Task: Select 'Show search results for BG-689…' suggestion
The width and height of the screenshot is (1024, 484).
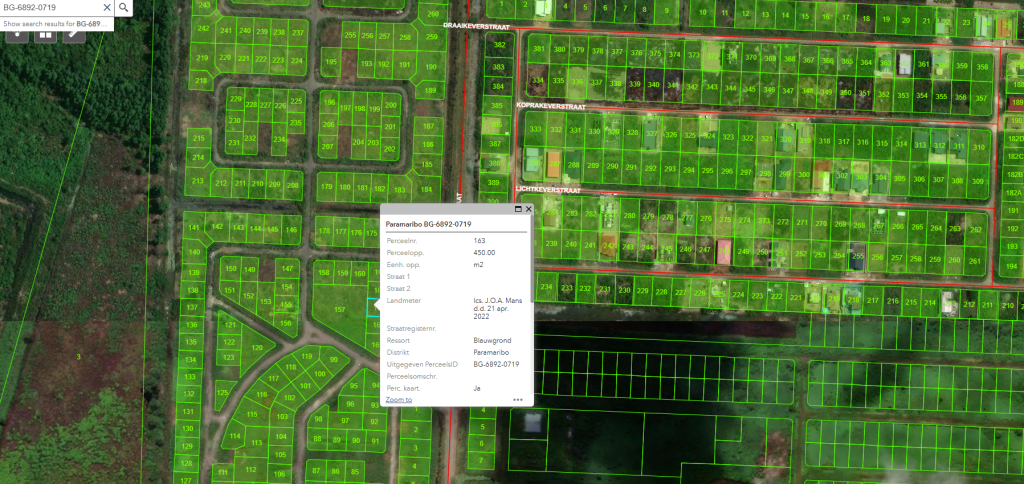Action: point(57,22)
